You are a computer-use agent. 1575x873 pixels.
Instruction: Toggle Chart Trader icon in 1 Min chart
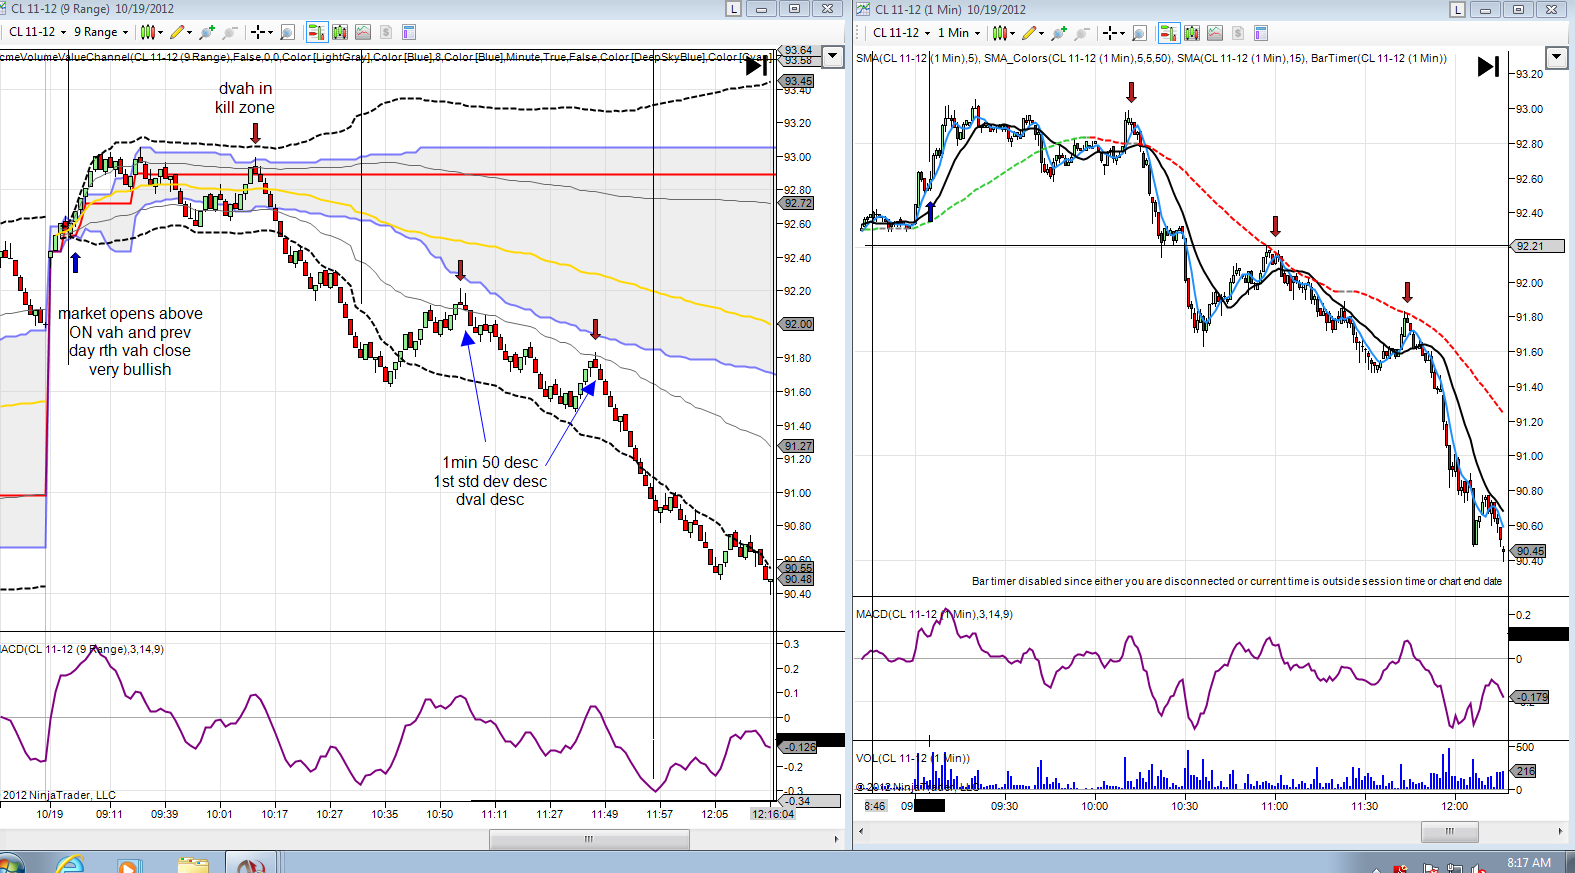pyautogui.click(x=1169, y=33)
